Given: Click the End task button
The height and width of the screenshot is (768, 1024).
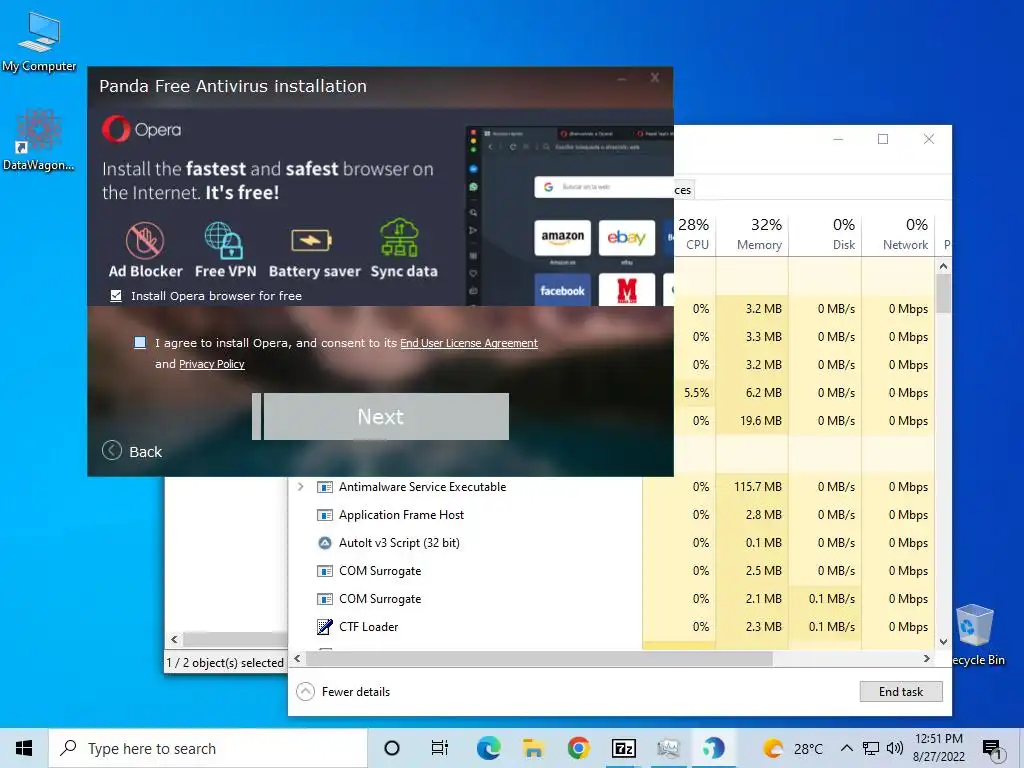Looking at the screenshot, I should [x=901, y=692].
